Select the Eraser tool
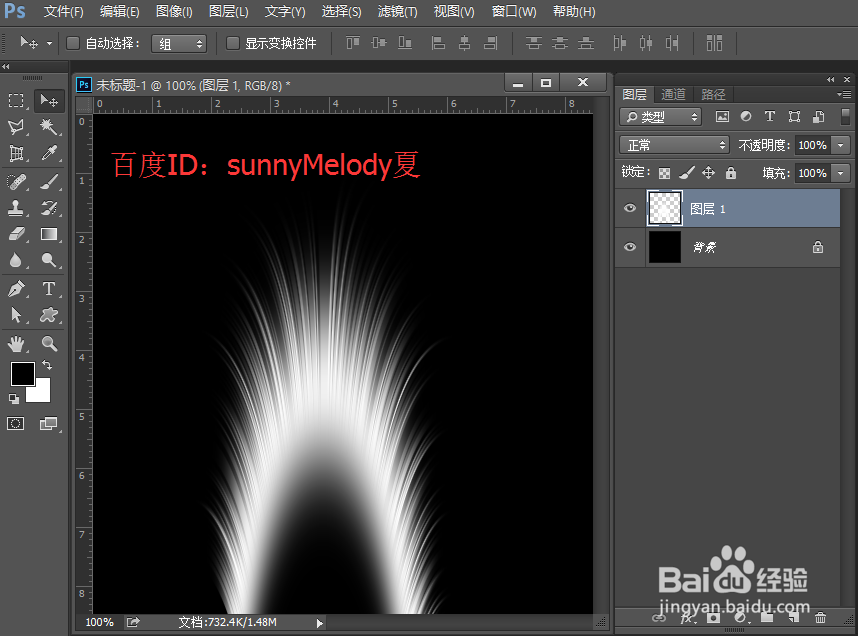Screen dimensions: 858x636 coord(16,234)
